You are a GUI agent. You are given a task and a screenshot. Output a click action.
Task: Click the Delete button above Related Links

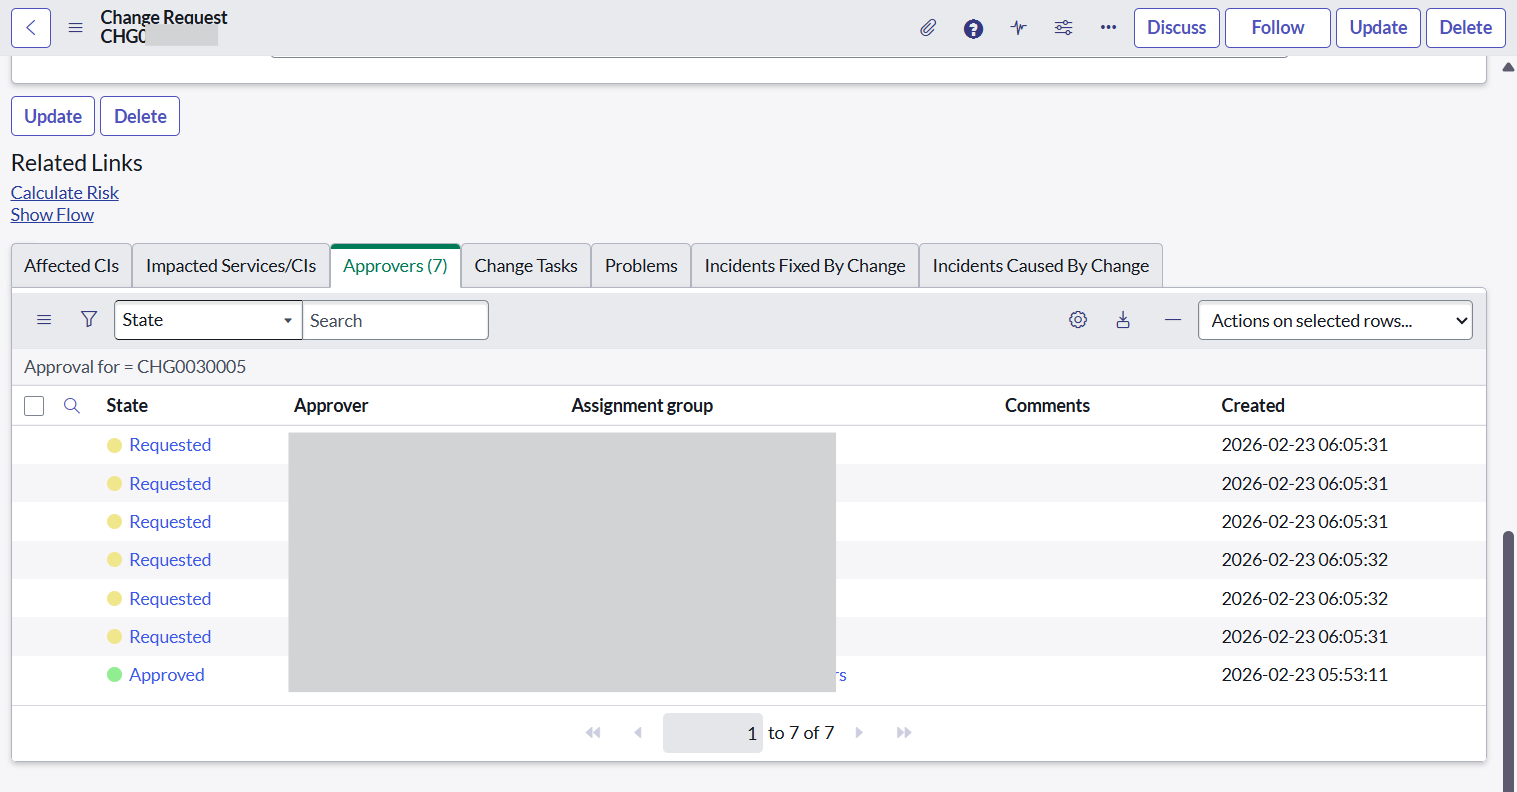click(140, 116)
